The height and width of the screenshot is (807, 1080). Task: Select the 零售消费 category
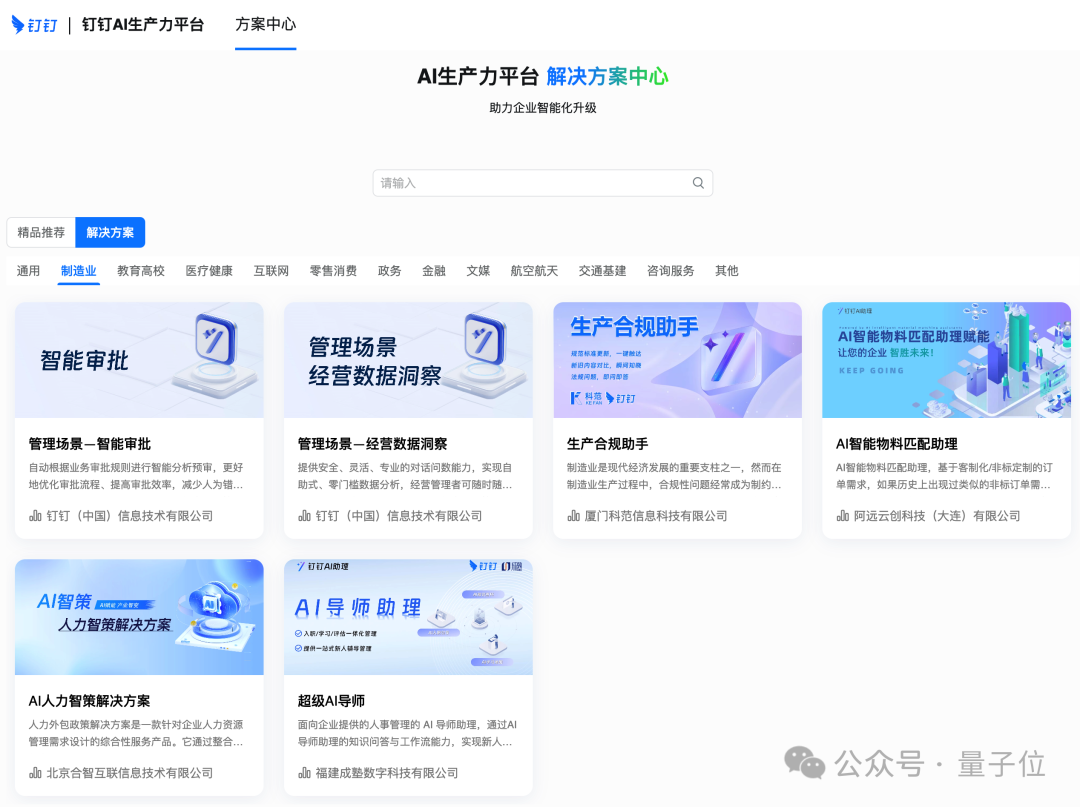point(333,271)
